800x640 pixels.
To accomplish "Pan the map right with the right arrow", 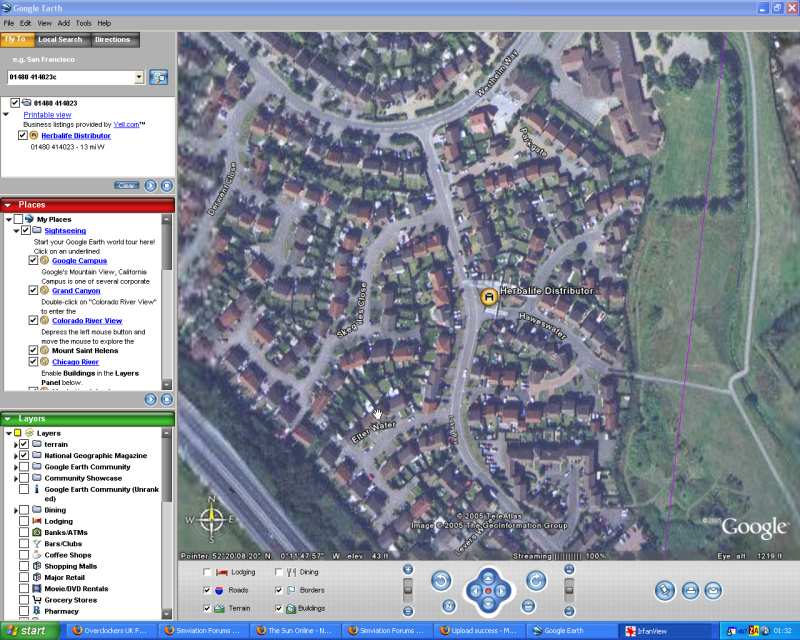I will pyautogui.click(x=501, y=591).
